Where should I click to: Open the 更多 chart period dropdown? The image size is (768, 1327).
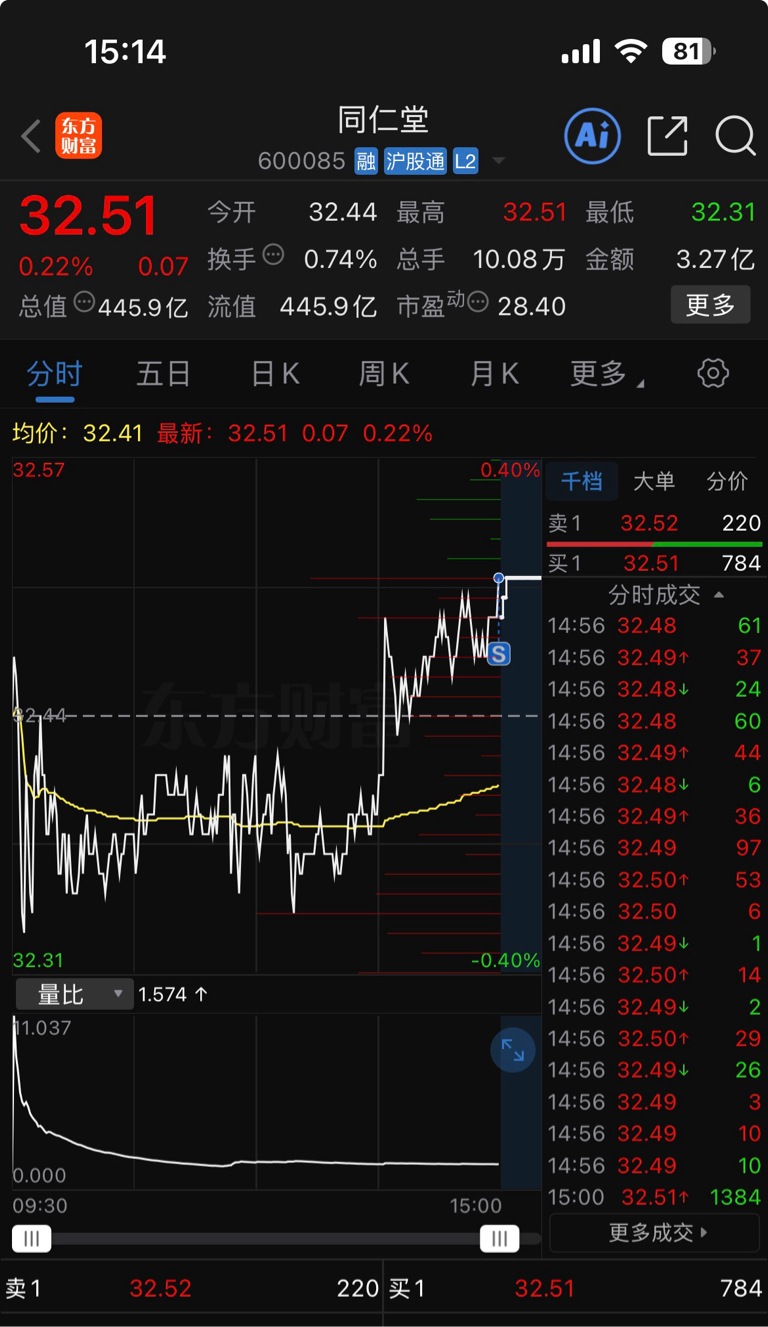pyautogui.click(x=607, y=375)
